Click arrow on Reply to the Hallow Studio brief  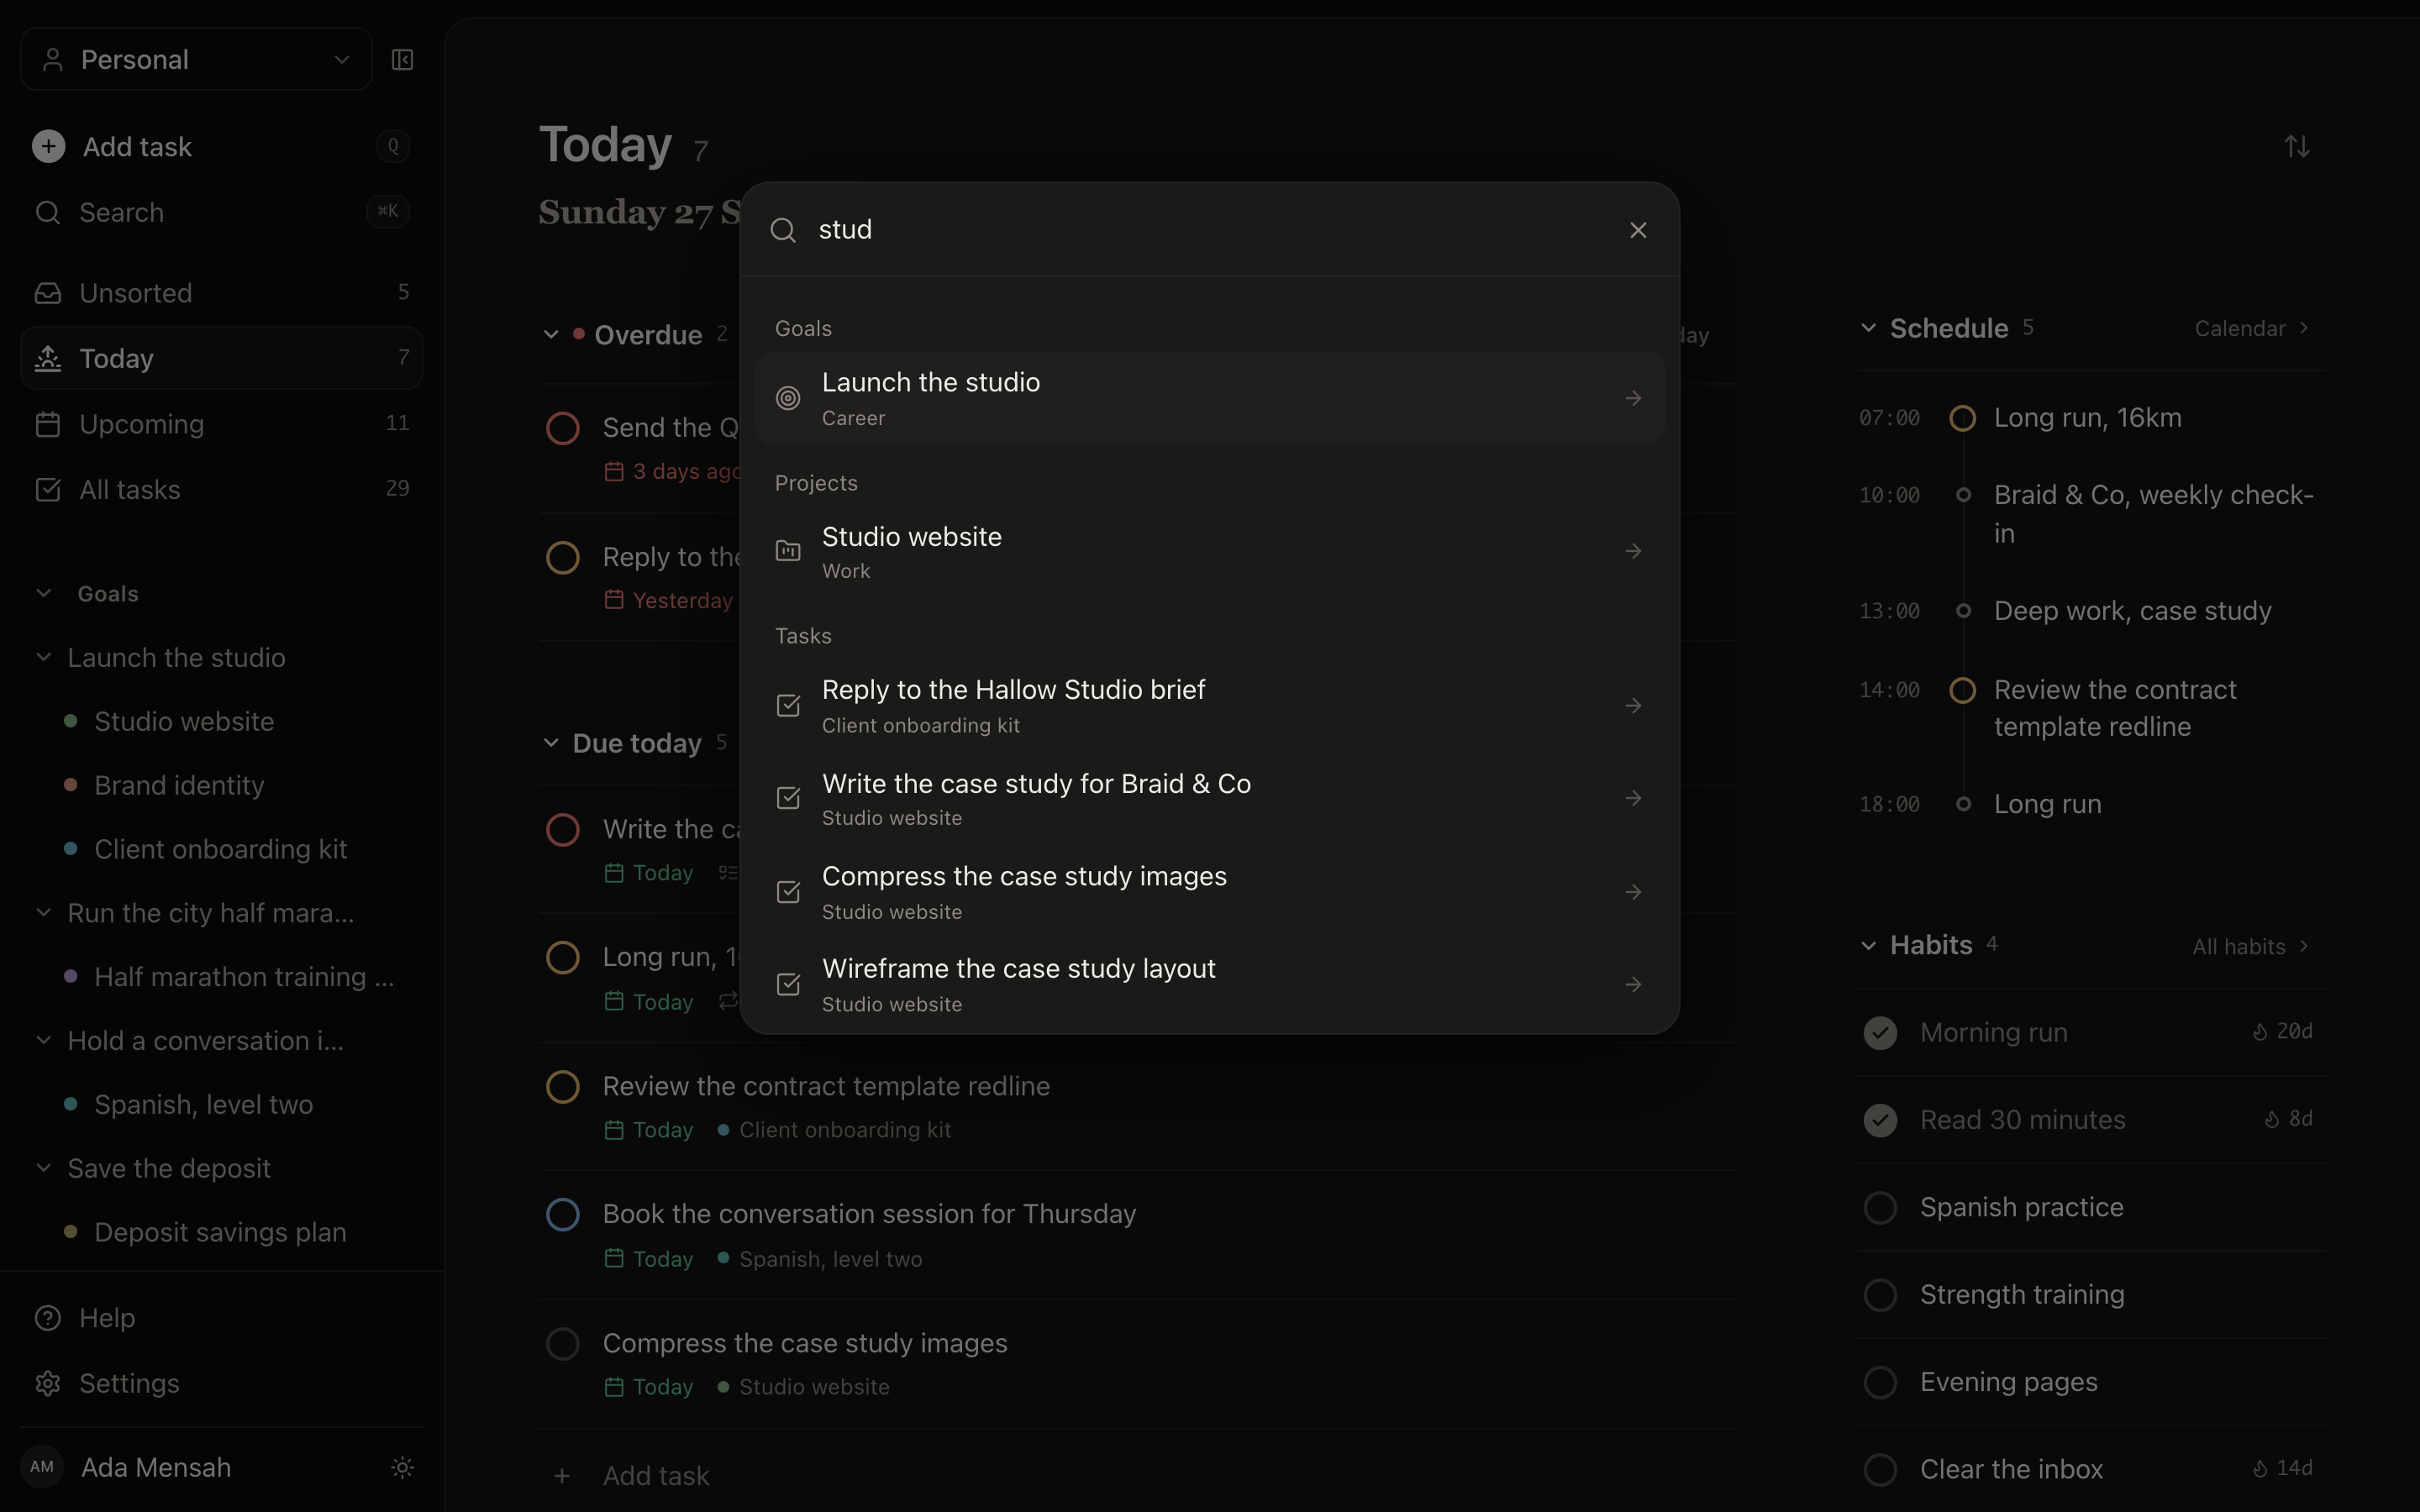(1633, 706)
